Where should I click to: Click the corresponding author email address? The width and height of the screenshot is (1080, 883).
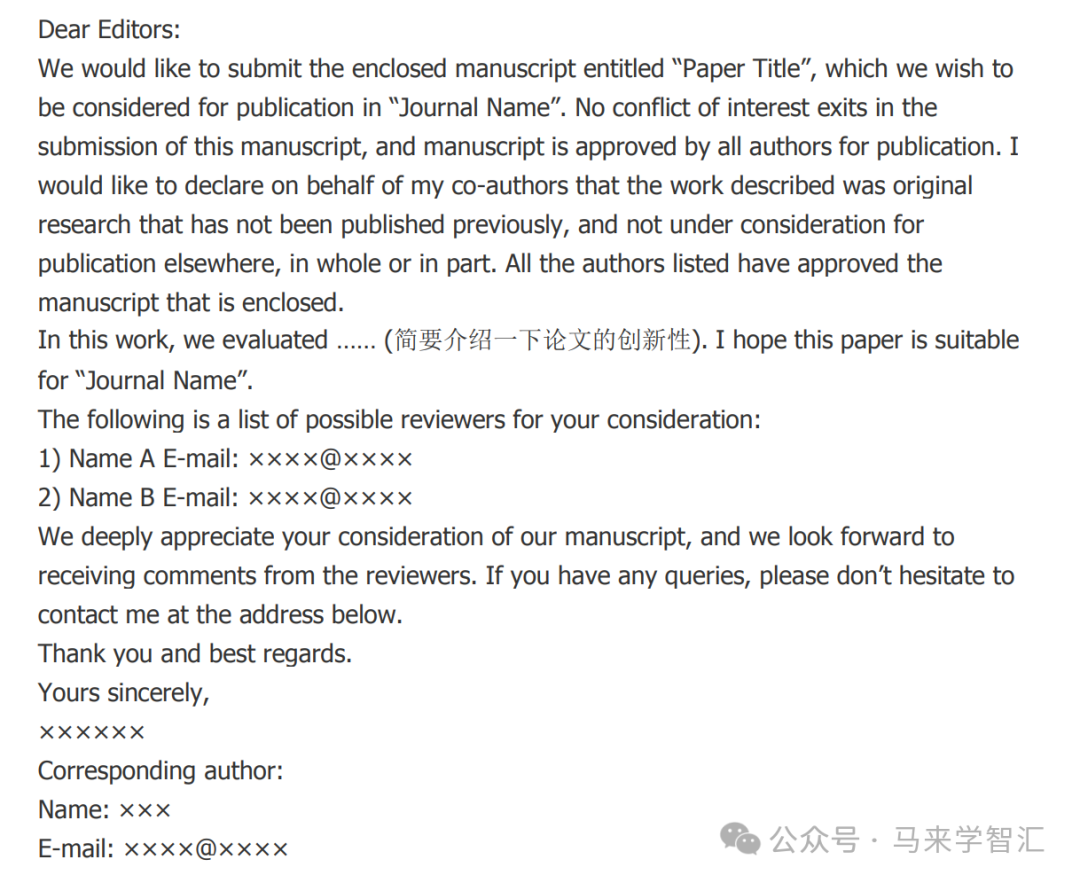pos(205,849)
